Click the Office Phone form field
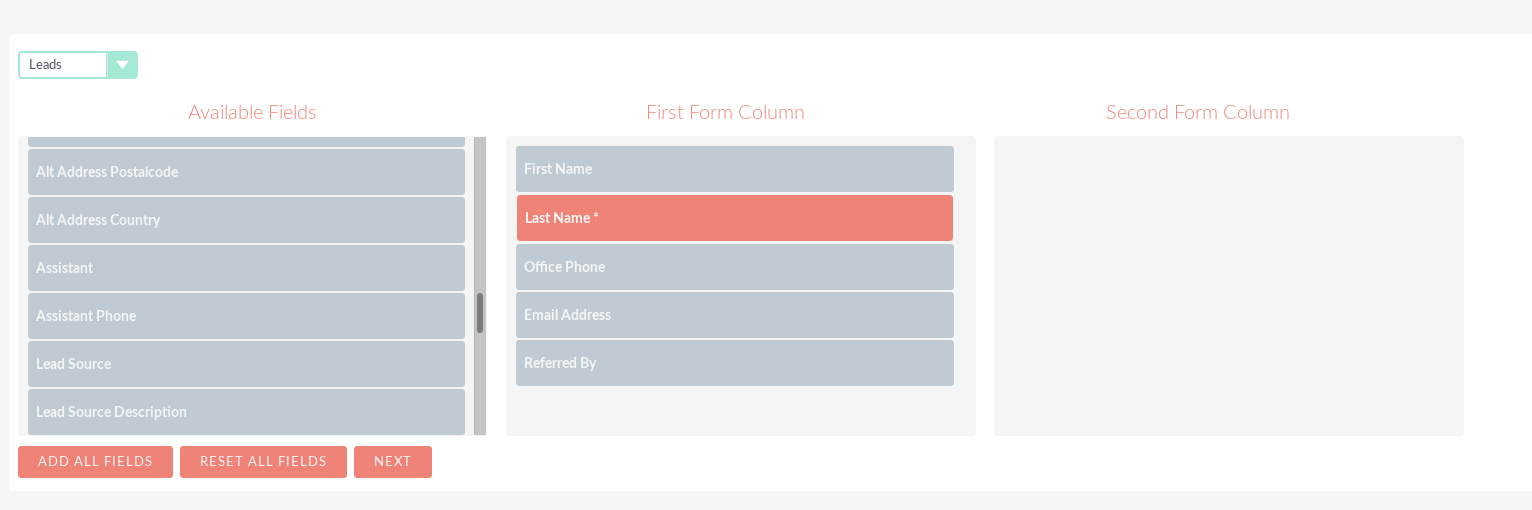 735,267
